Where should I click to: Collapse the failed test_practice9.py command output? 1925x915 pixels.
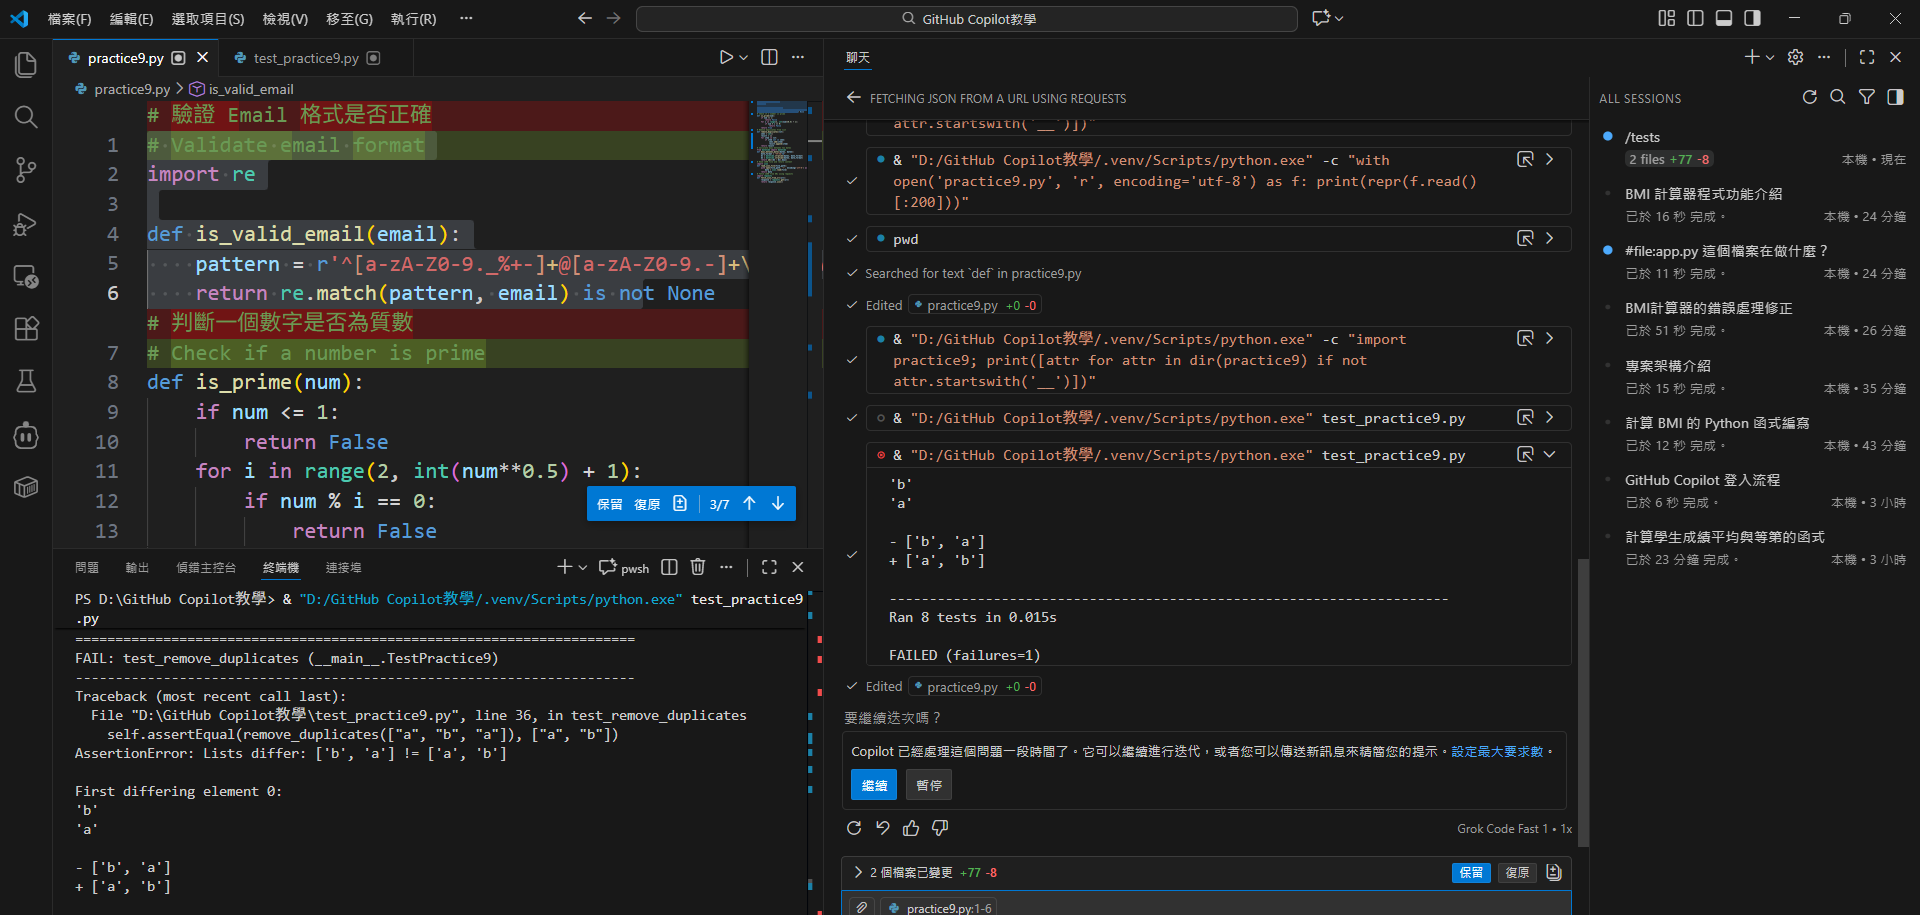pyautogui.click(x=1550, y=455)
